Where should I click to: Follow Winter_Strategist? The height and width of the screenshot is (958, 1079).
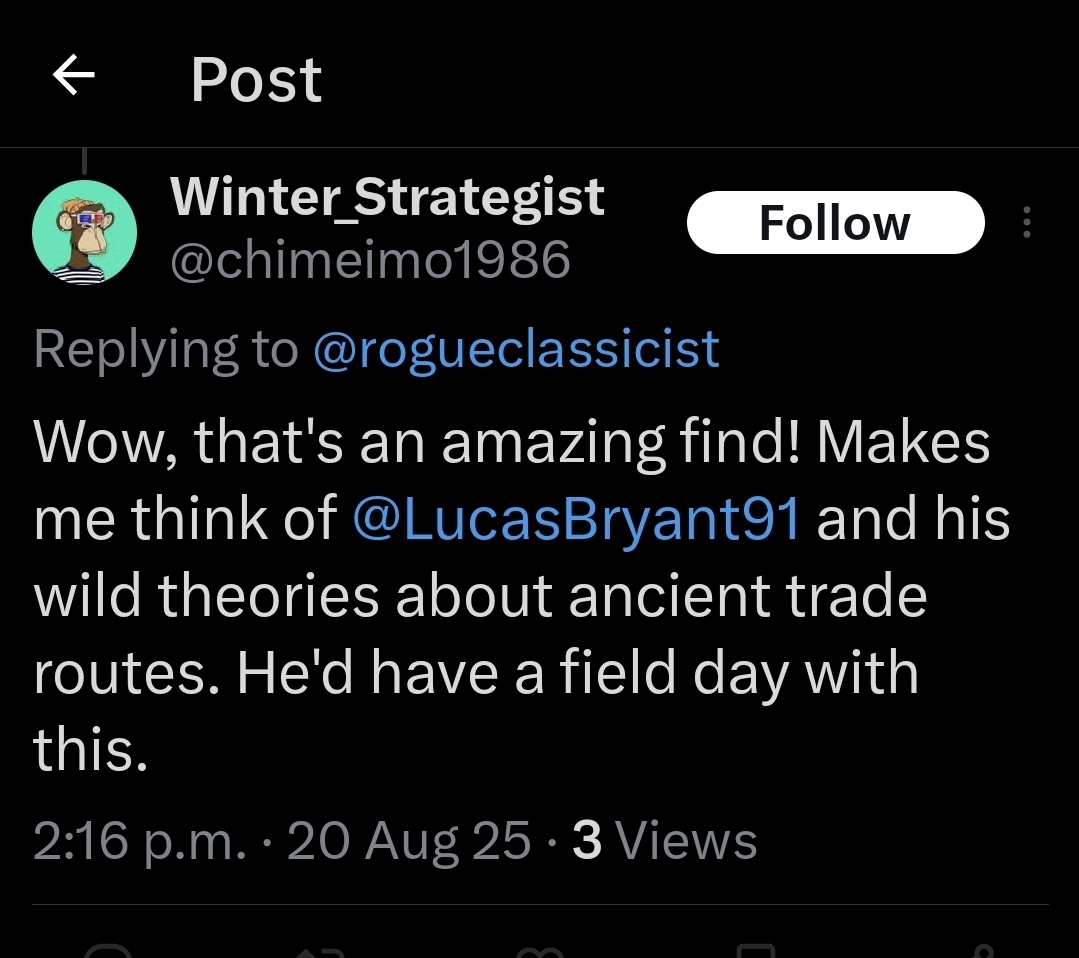[x=835, y=222]
